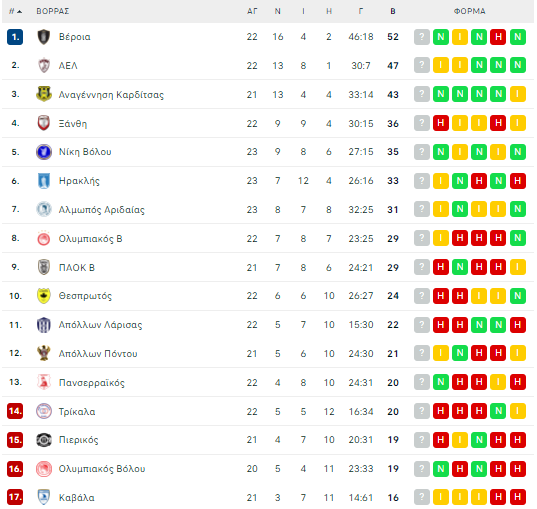This screenshot has height=509, width=537.
Task: Click Τρίκαλα's green N win form badge
Action: click(x=498, y=411)
